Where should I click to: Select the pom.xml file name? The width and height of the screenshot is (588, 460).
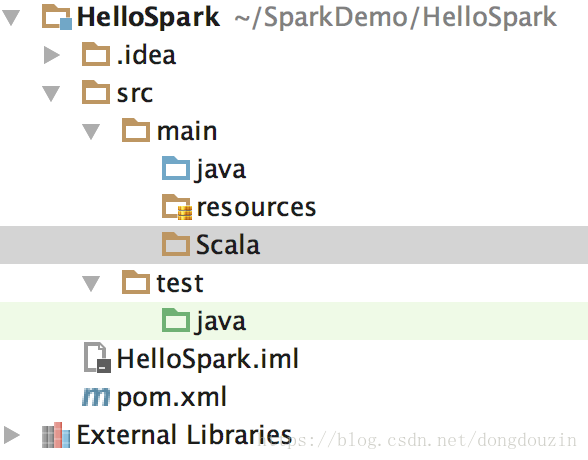coord(172,397)
